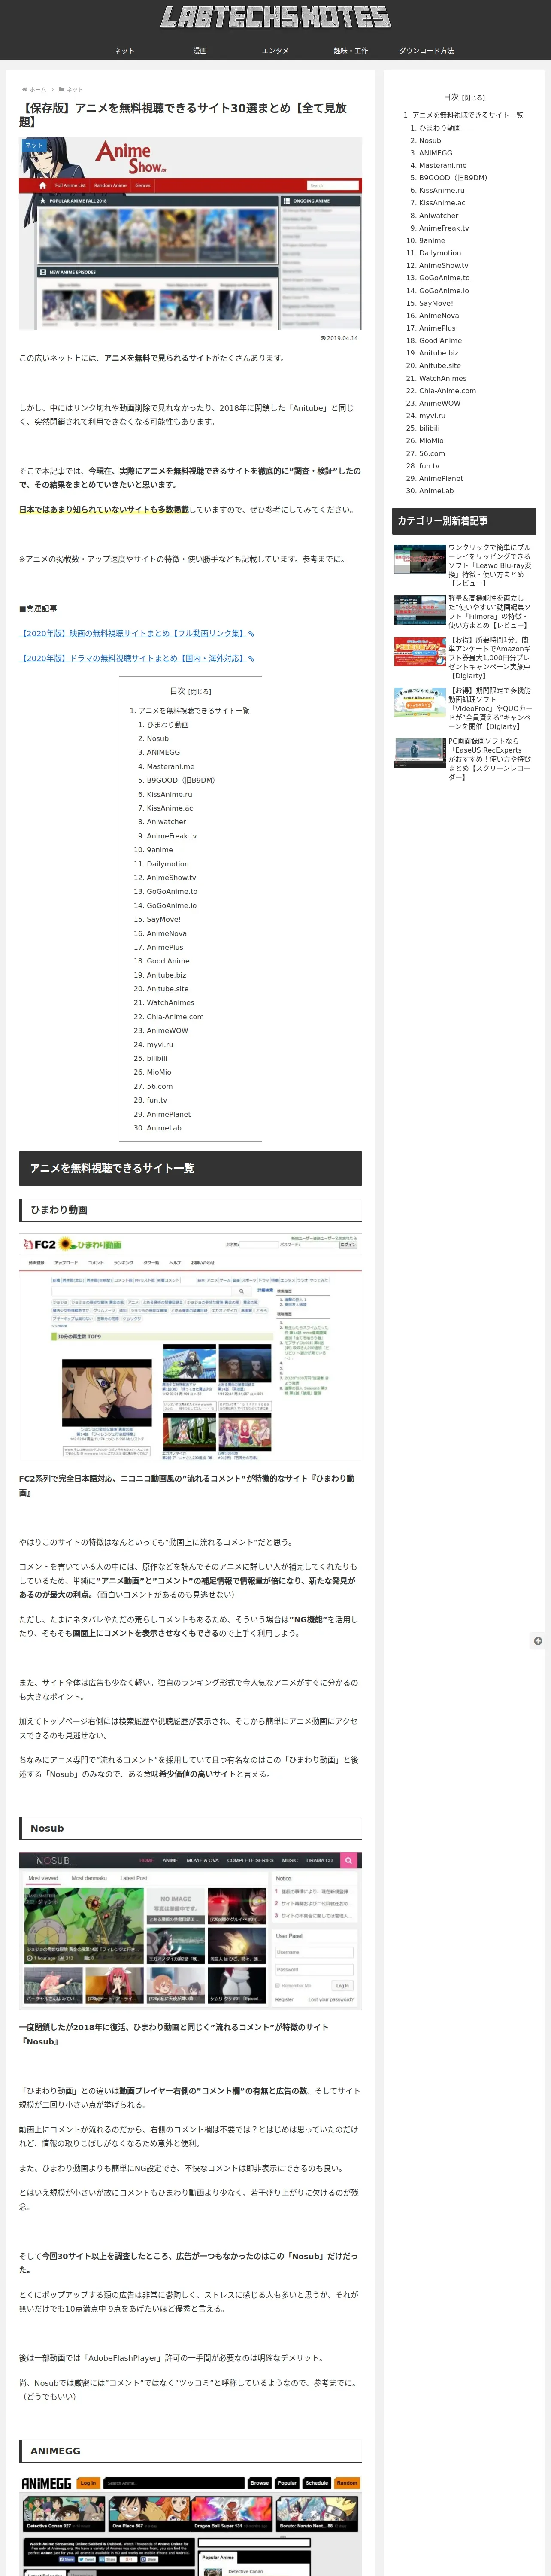551x2576 pixels.
Task: Open the Filmora review article link
Action: click(x=490, y=611)
